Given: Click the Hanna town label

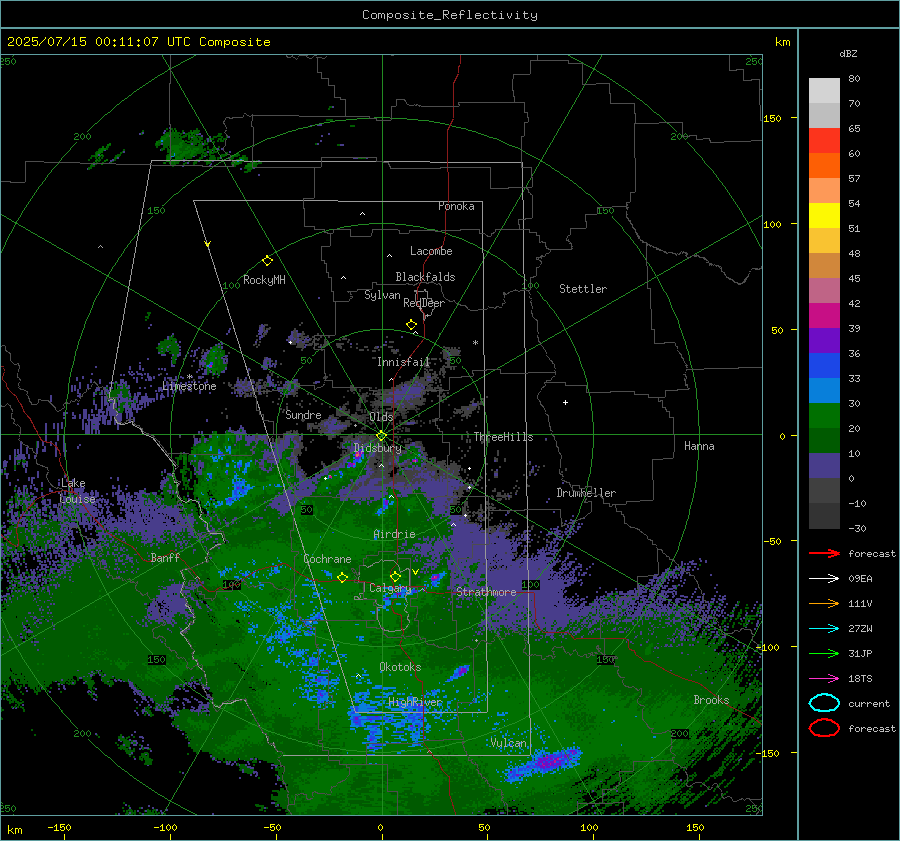Looking at the screenshot, I should [x=699, y=446].
